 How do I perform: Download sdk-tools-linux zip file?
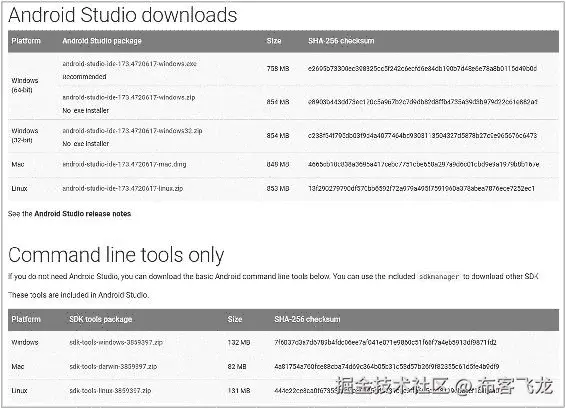[110, 390]
